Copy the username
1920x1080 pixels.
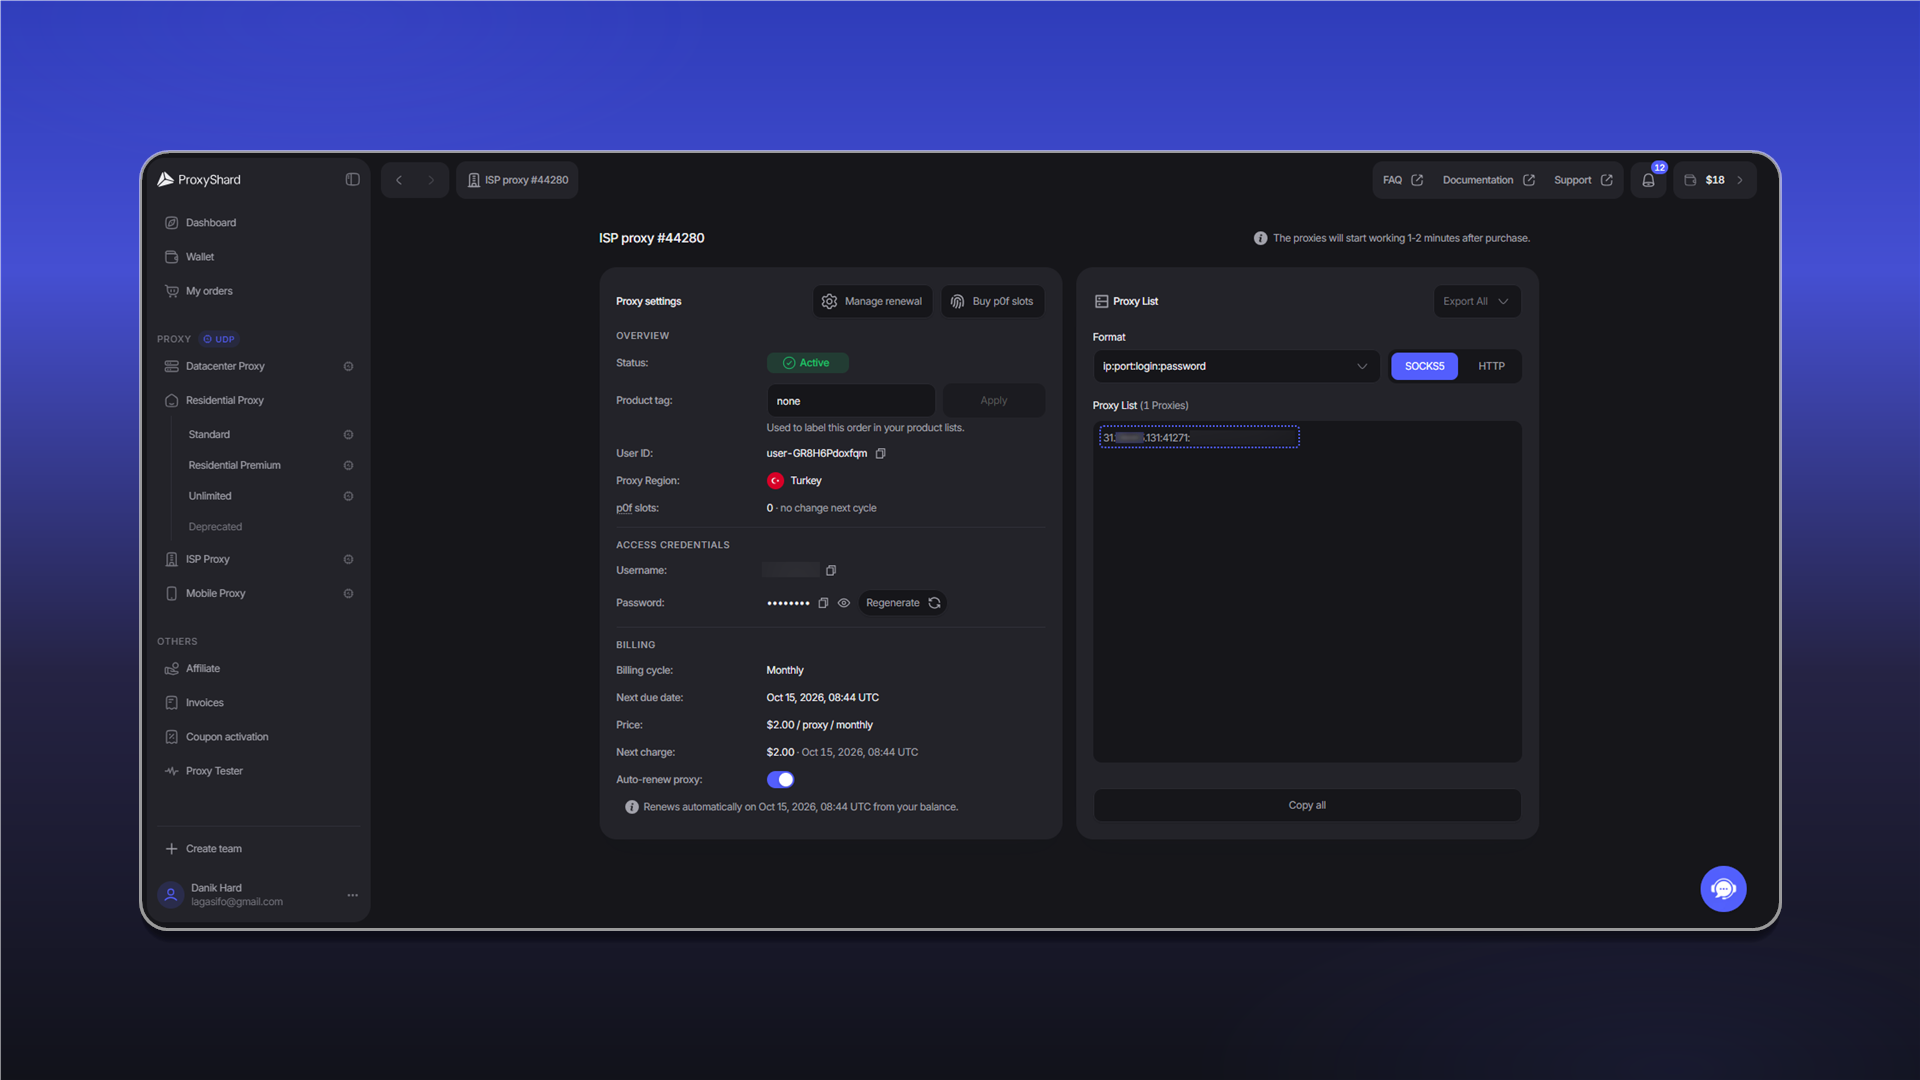(x=831, y=571)
